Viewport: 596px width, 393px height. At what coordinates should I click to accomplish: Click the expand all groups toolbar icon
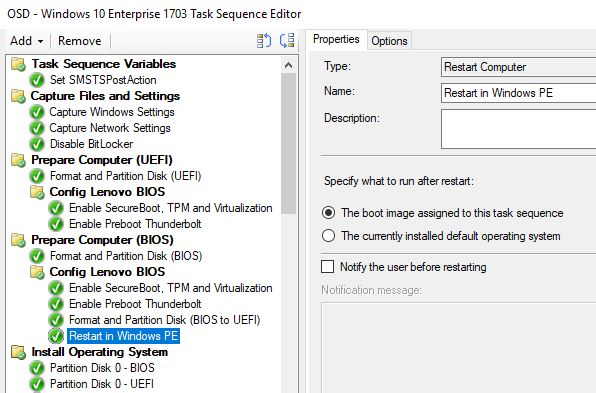coord(264,40)
